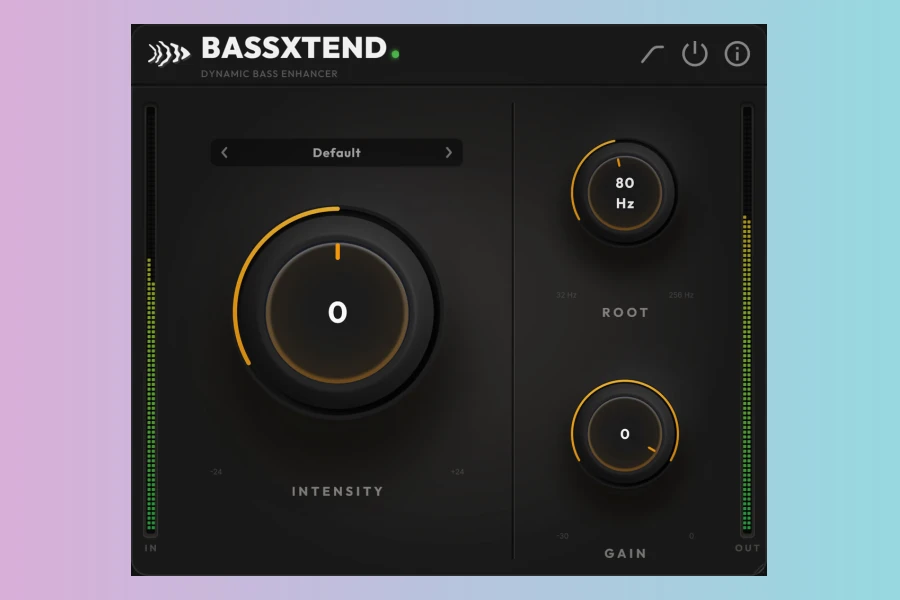The width and height of the screenshot is (900, 600).
Task: Click the -24 intensity minimum label
Action: [216, 472]
